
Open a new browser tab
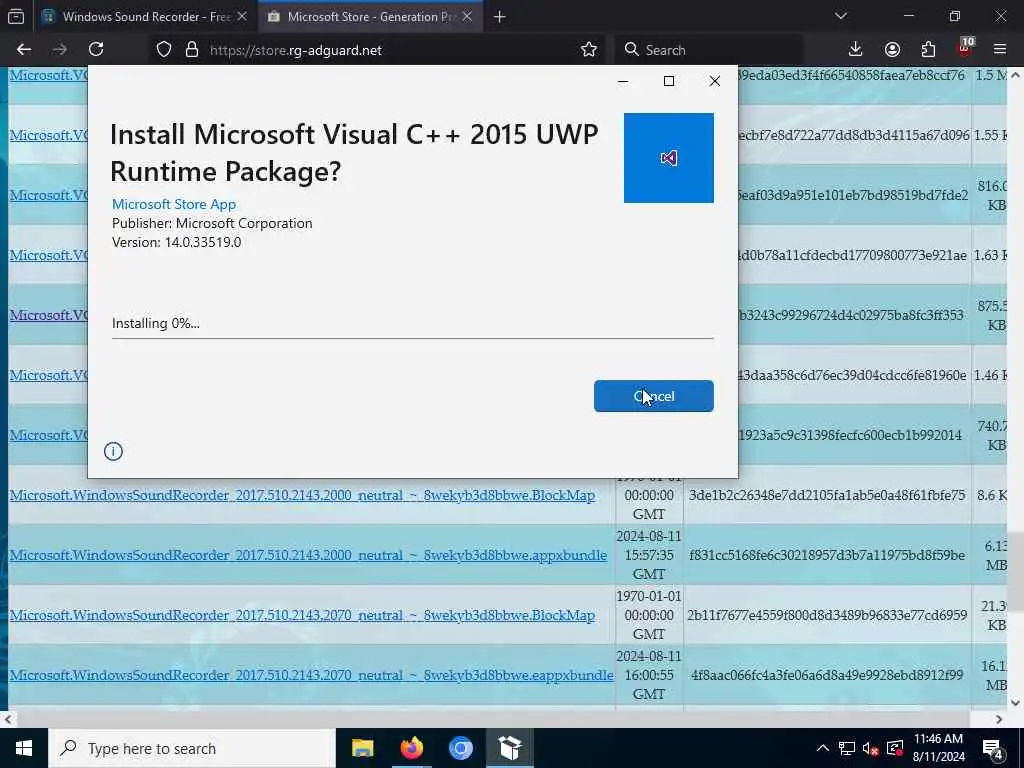500,17
